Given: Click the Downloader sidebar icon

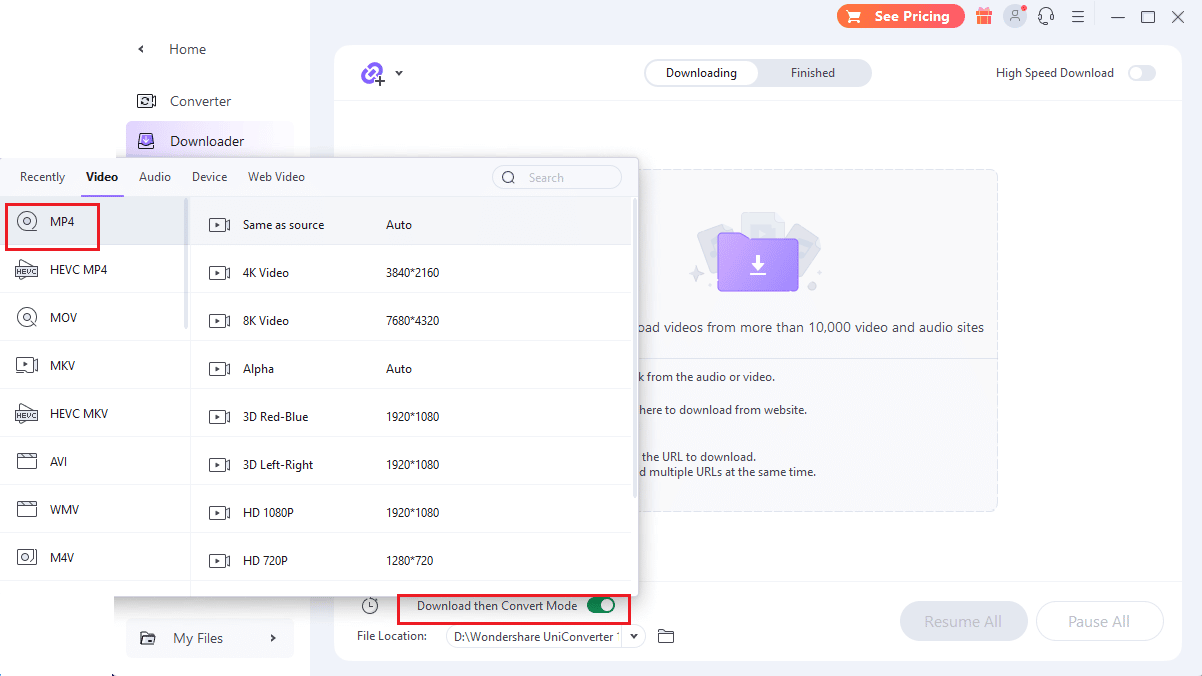Looking at the screenshot, I should point(147,141).
